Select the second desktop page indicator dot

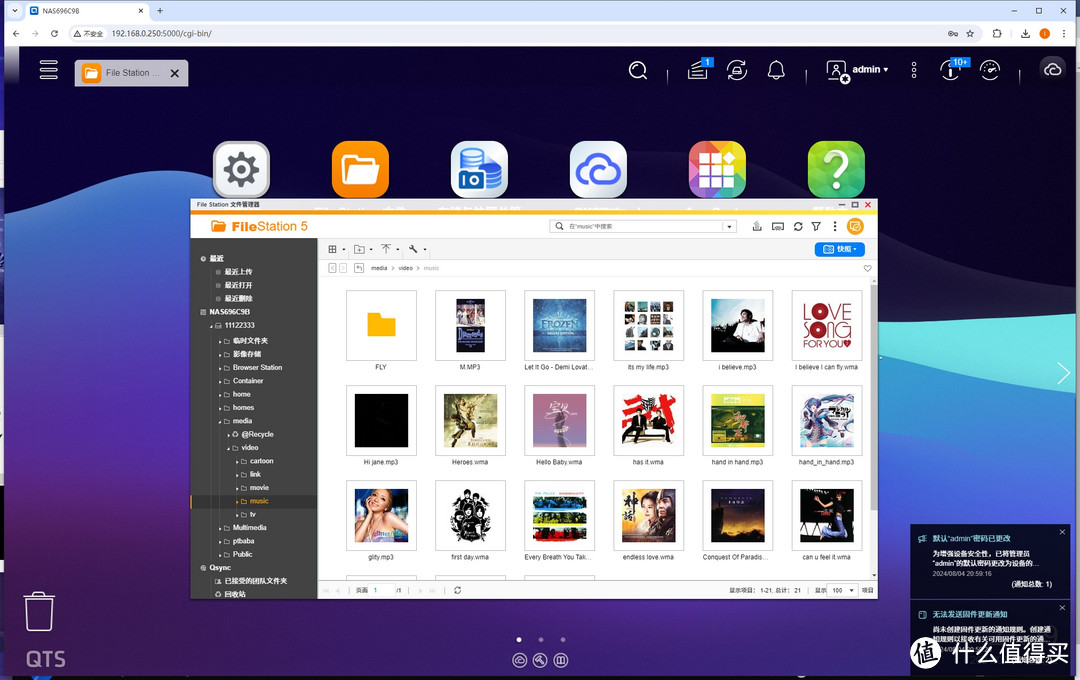point(540,639)
